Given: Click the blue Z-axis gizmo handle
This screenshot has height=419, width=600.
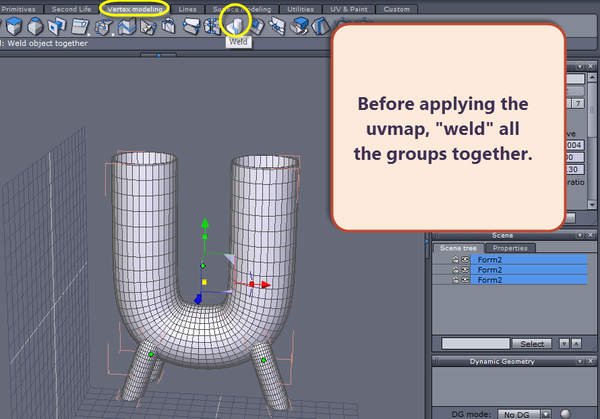Looking at the screenshot, I should [198, 299].
